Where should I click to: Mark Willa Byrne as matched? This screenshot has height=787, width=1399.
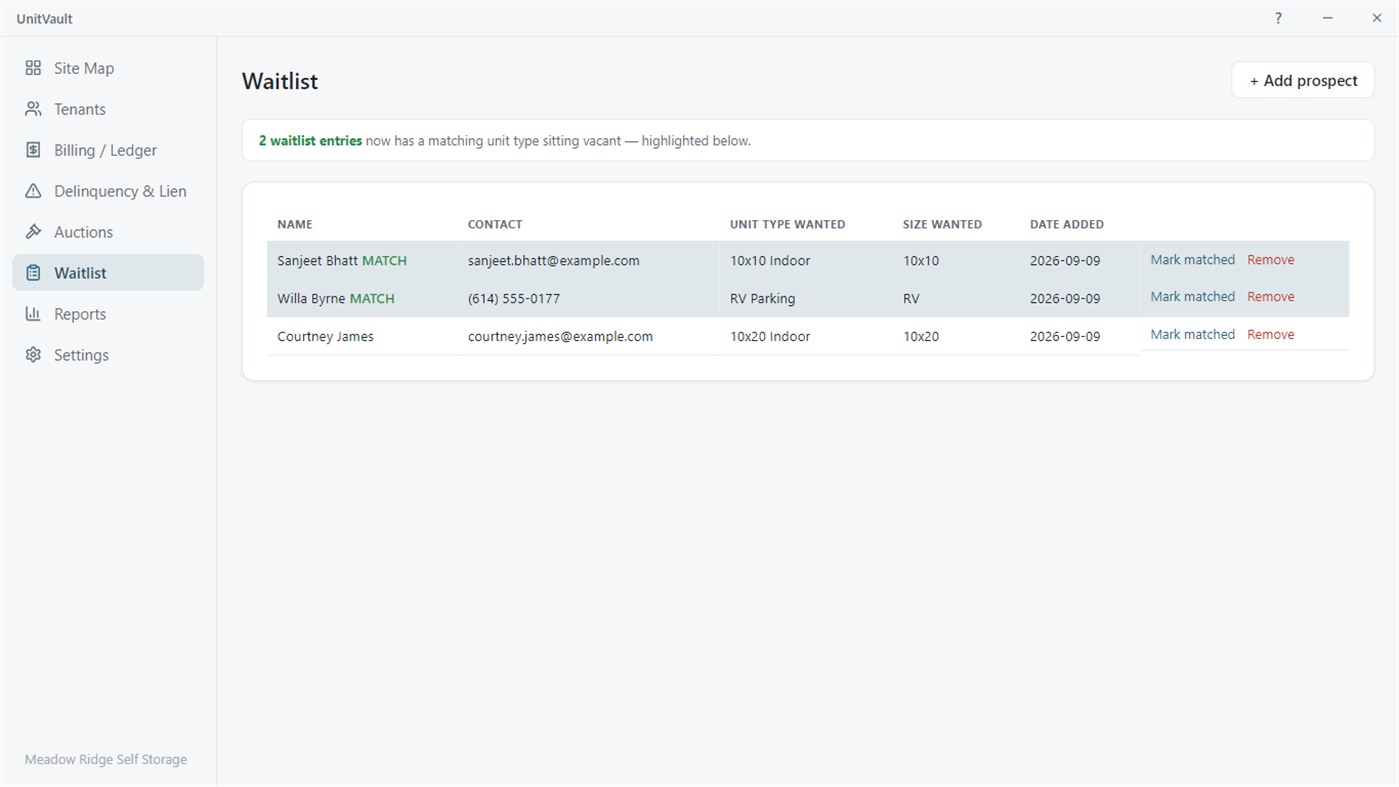tap(1192, 297)
